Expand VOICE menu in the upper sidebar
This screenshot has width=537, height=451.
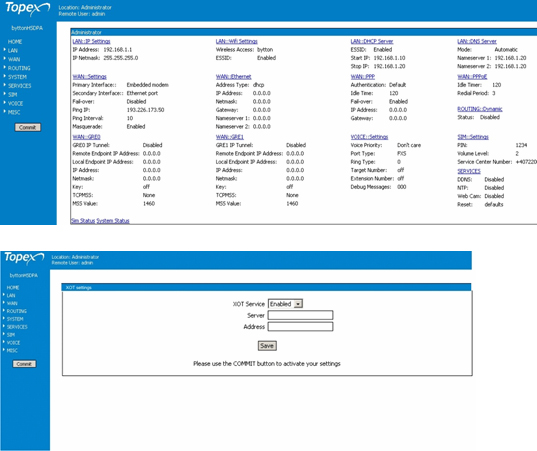click(x=15, y=103)
